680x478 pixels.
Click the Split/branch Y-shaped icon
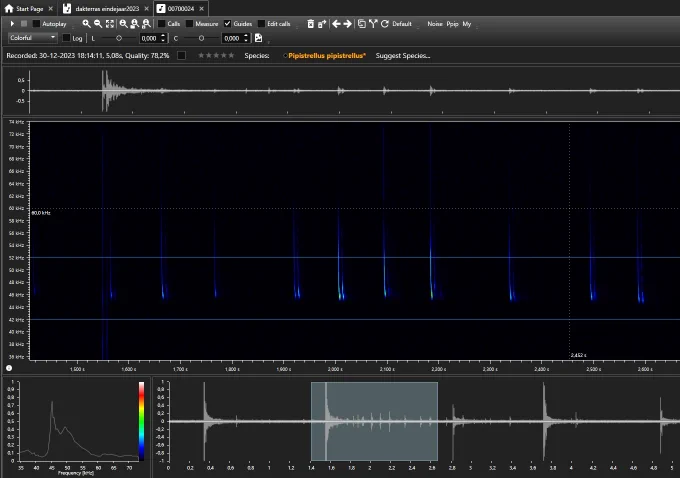[373, 23]
